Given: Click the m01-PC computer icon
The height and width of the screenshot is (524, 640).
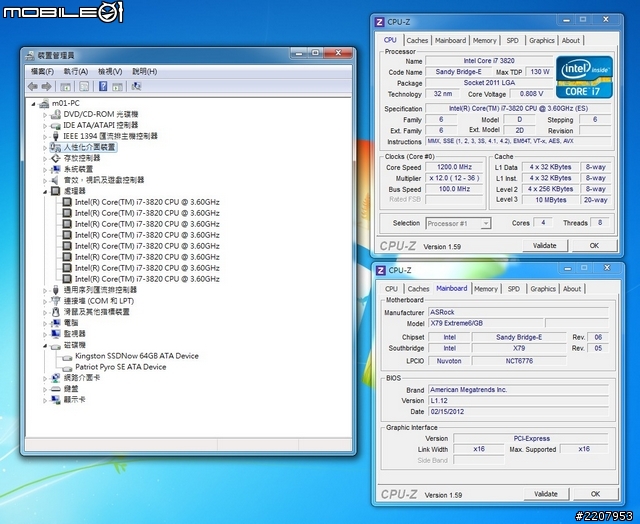Looking at the screenshot, I should click(x=44, y=104).
